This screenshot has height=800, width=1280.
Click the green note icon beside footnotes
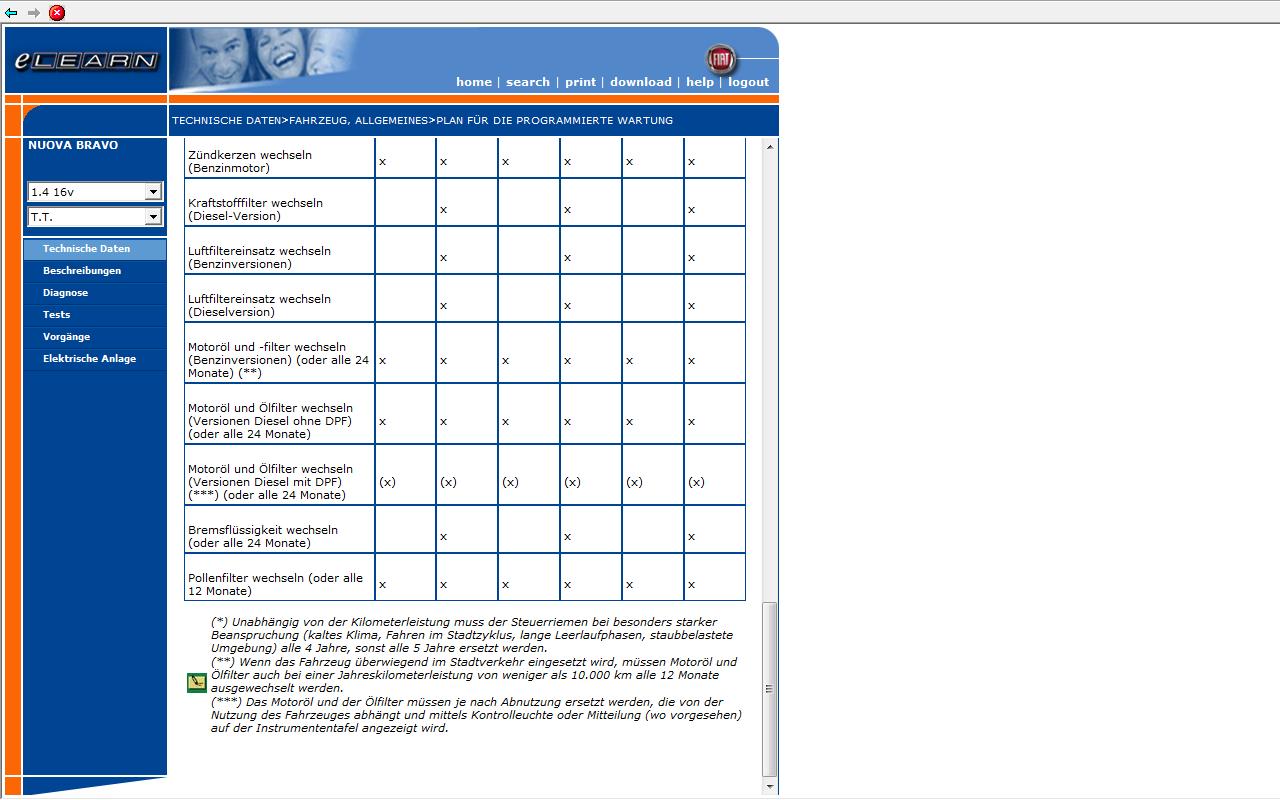pos(197,683)
